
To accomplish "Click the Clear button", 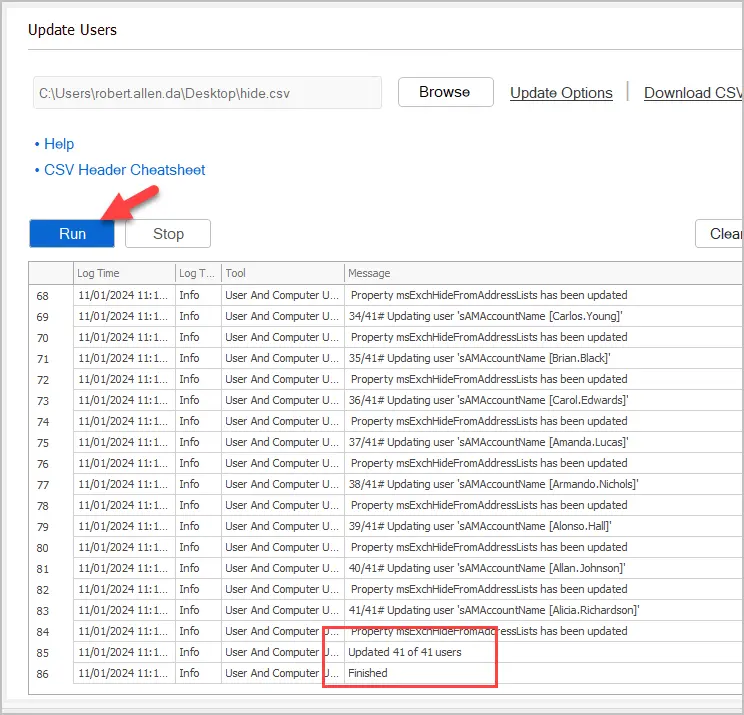I will 719,233.
